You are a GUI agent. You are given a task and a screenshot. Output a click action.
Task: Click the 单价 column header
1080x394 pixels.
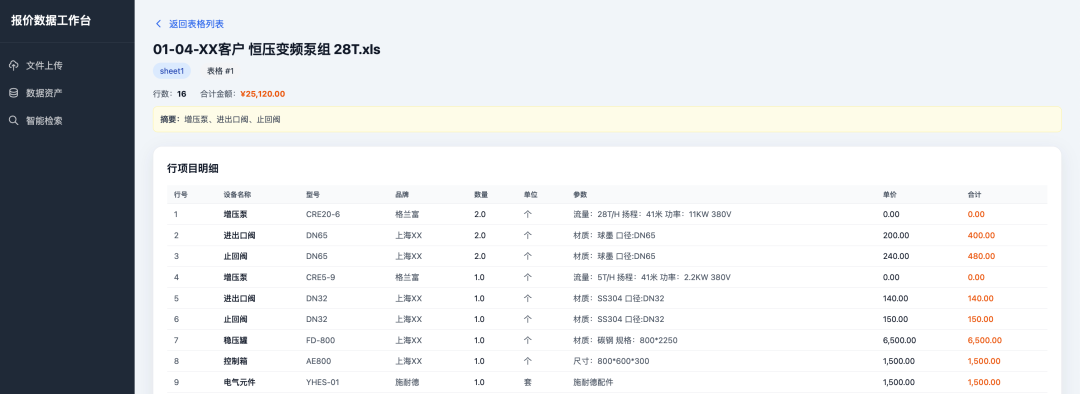[x=890, y=195]
